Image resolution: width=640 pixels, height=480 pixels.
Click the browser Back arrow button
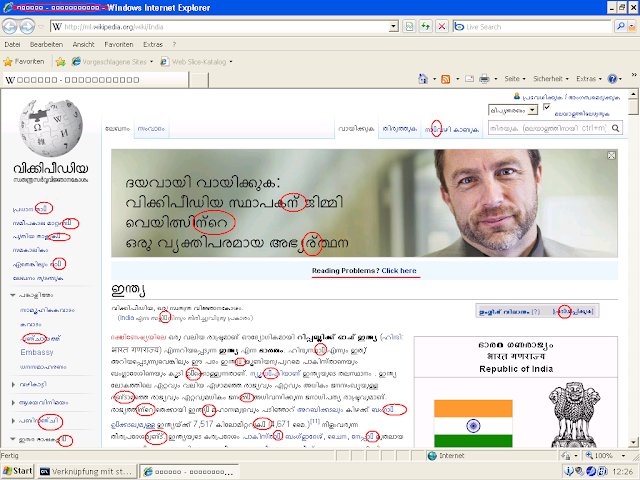pos(10,27)
